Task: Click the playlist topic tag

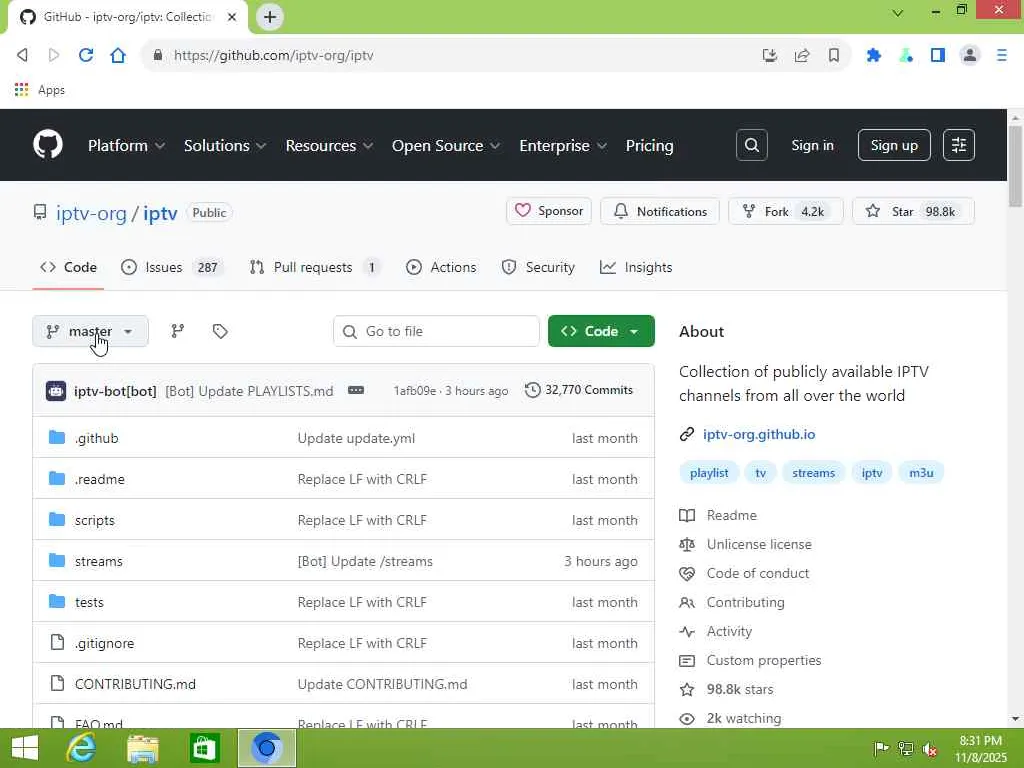Action: coord(709,473)
